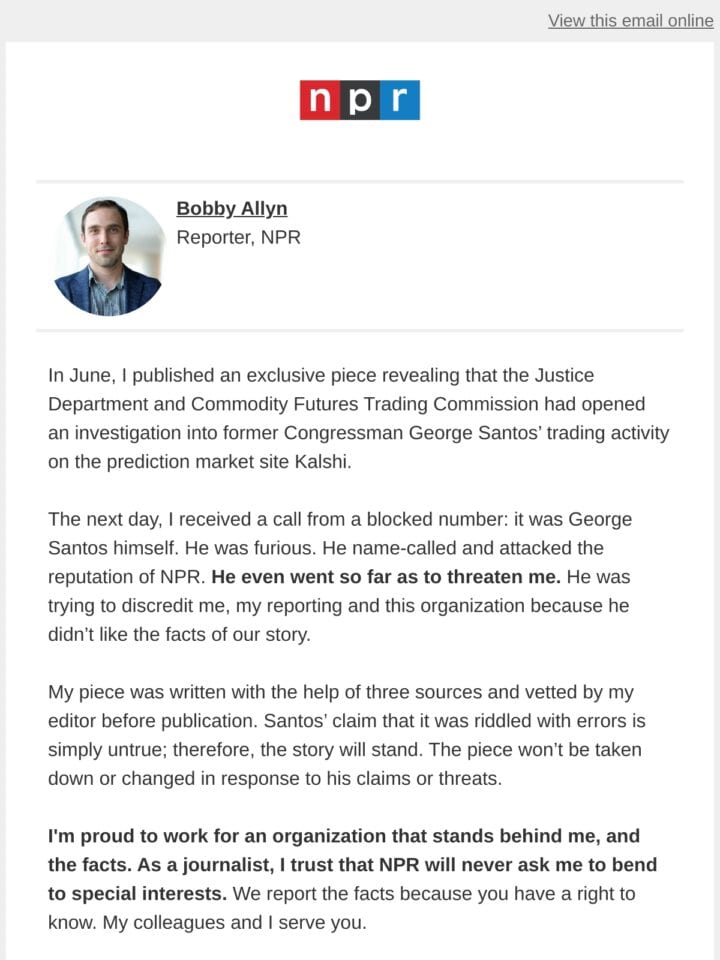Screen dimensions: 720x960
Task: Click the blue 'r' block of the logo
Action: [400, 100]
